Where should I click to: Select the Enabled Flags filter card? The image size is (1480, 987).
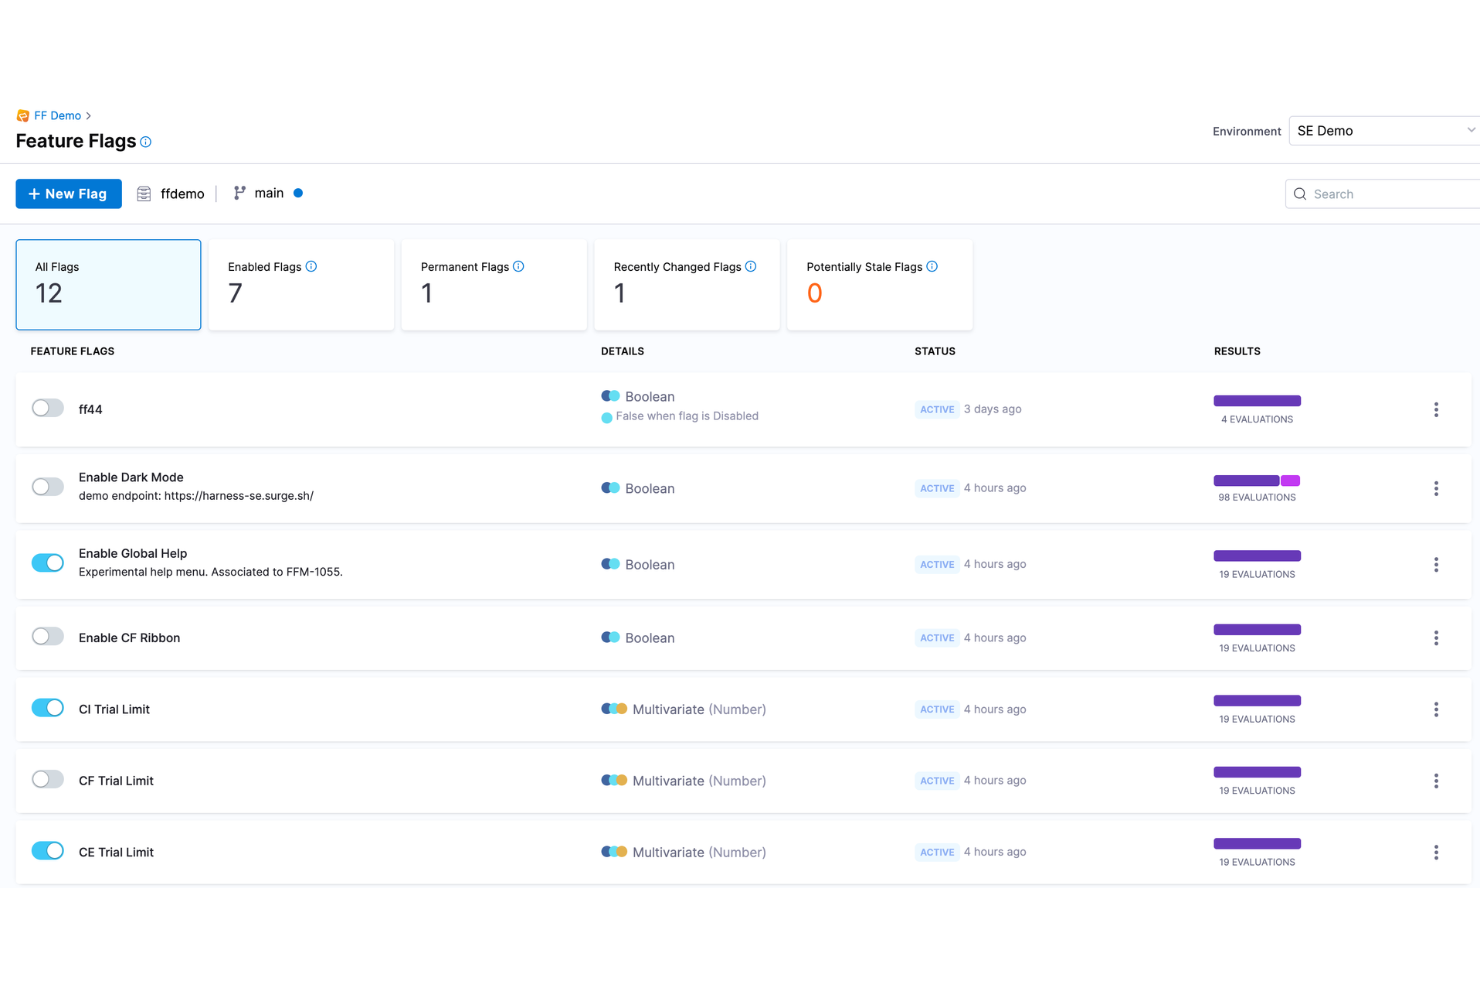pos(301,285)
